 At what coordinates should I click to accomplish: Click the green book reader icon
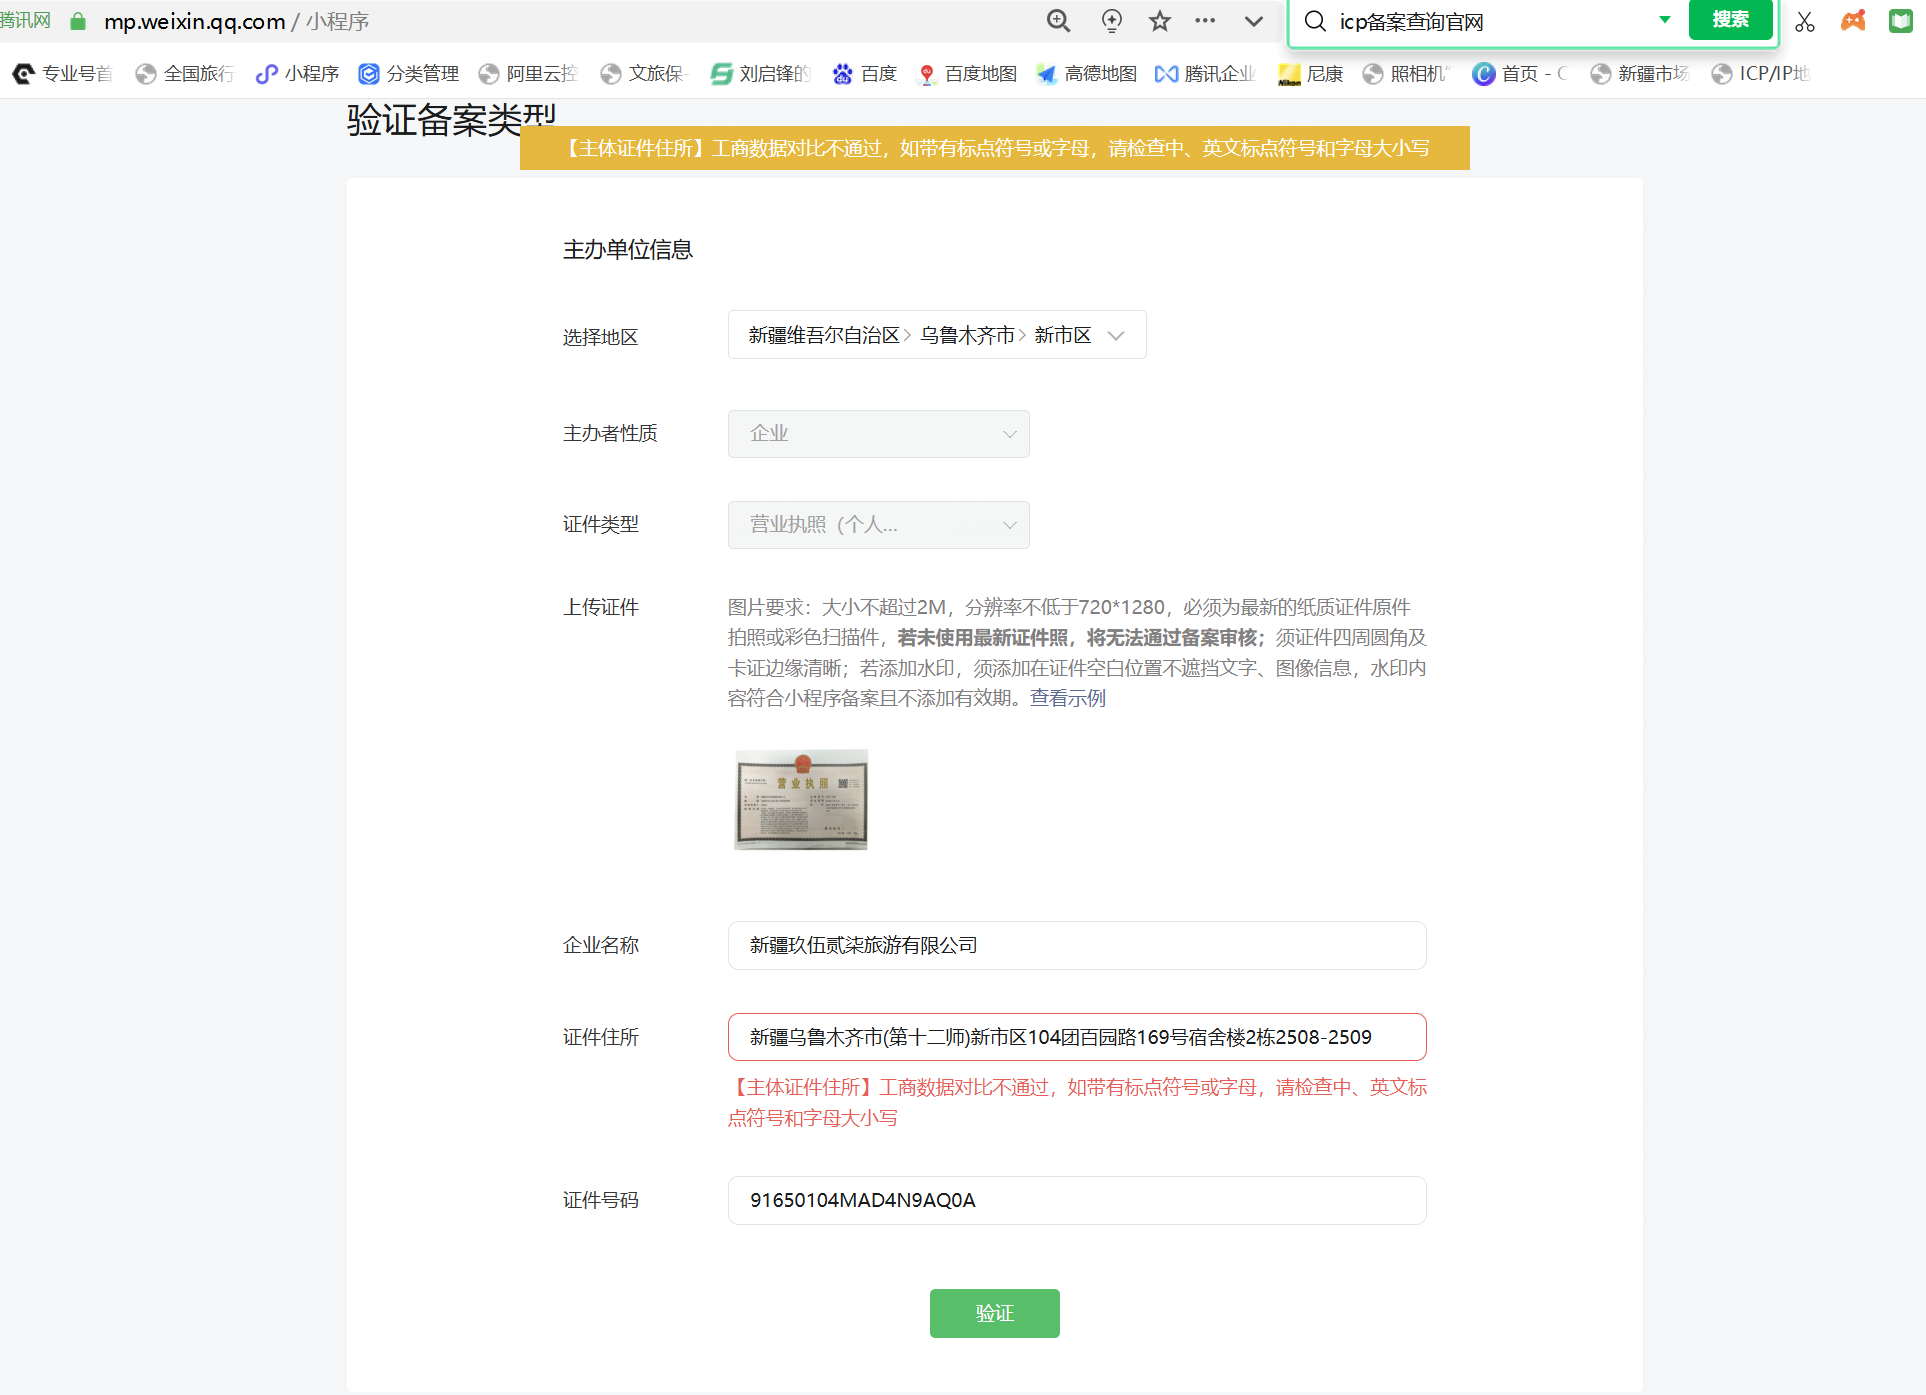pyautogui.click(x=1900, y=21)
